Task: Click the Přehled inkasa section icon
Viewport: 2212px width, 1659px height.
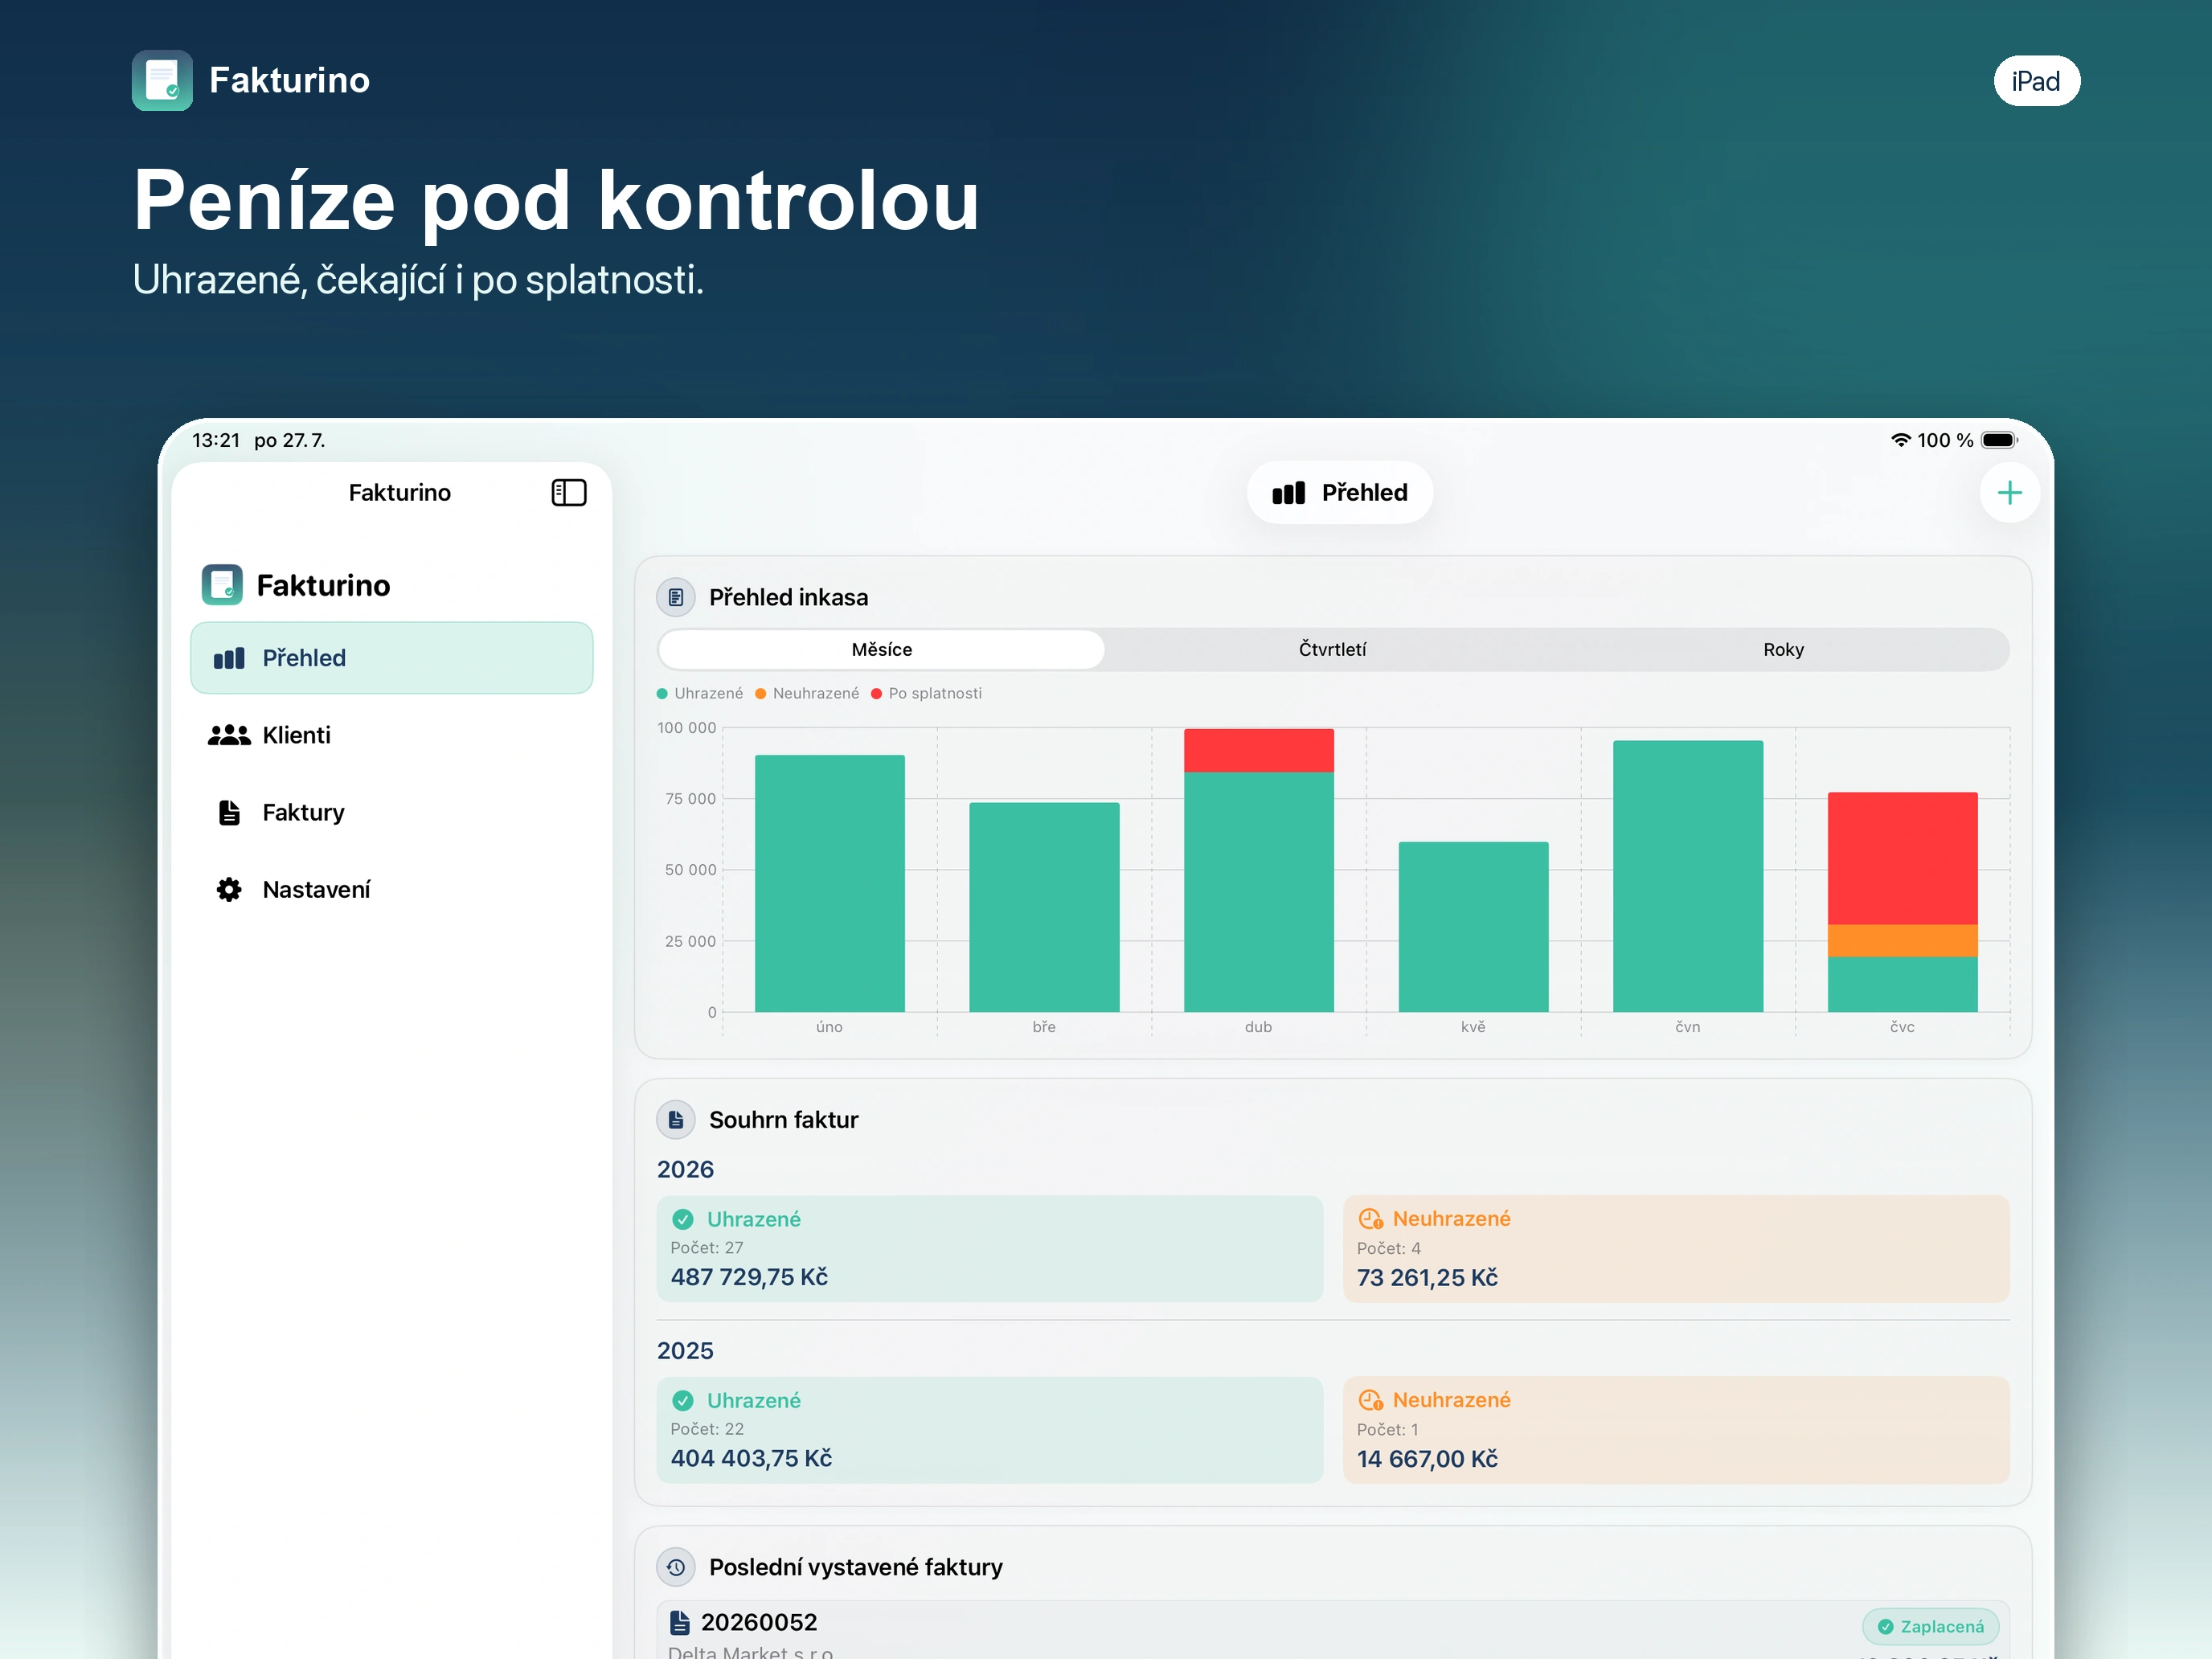Action: pyautogui.click(x=676, y=597)
